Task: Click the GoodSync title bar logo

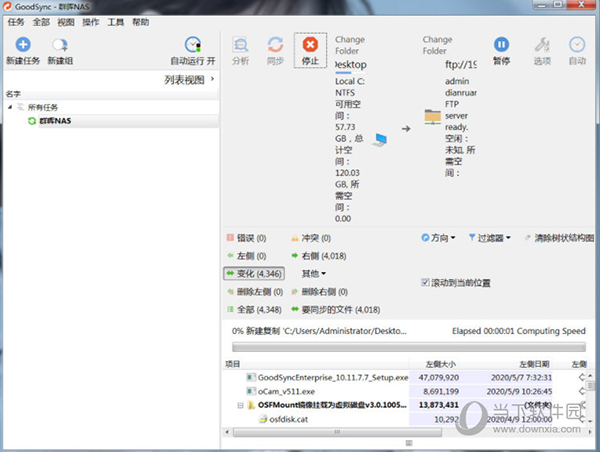Action: coord(7,7)
